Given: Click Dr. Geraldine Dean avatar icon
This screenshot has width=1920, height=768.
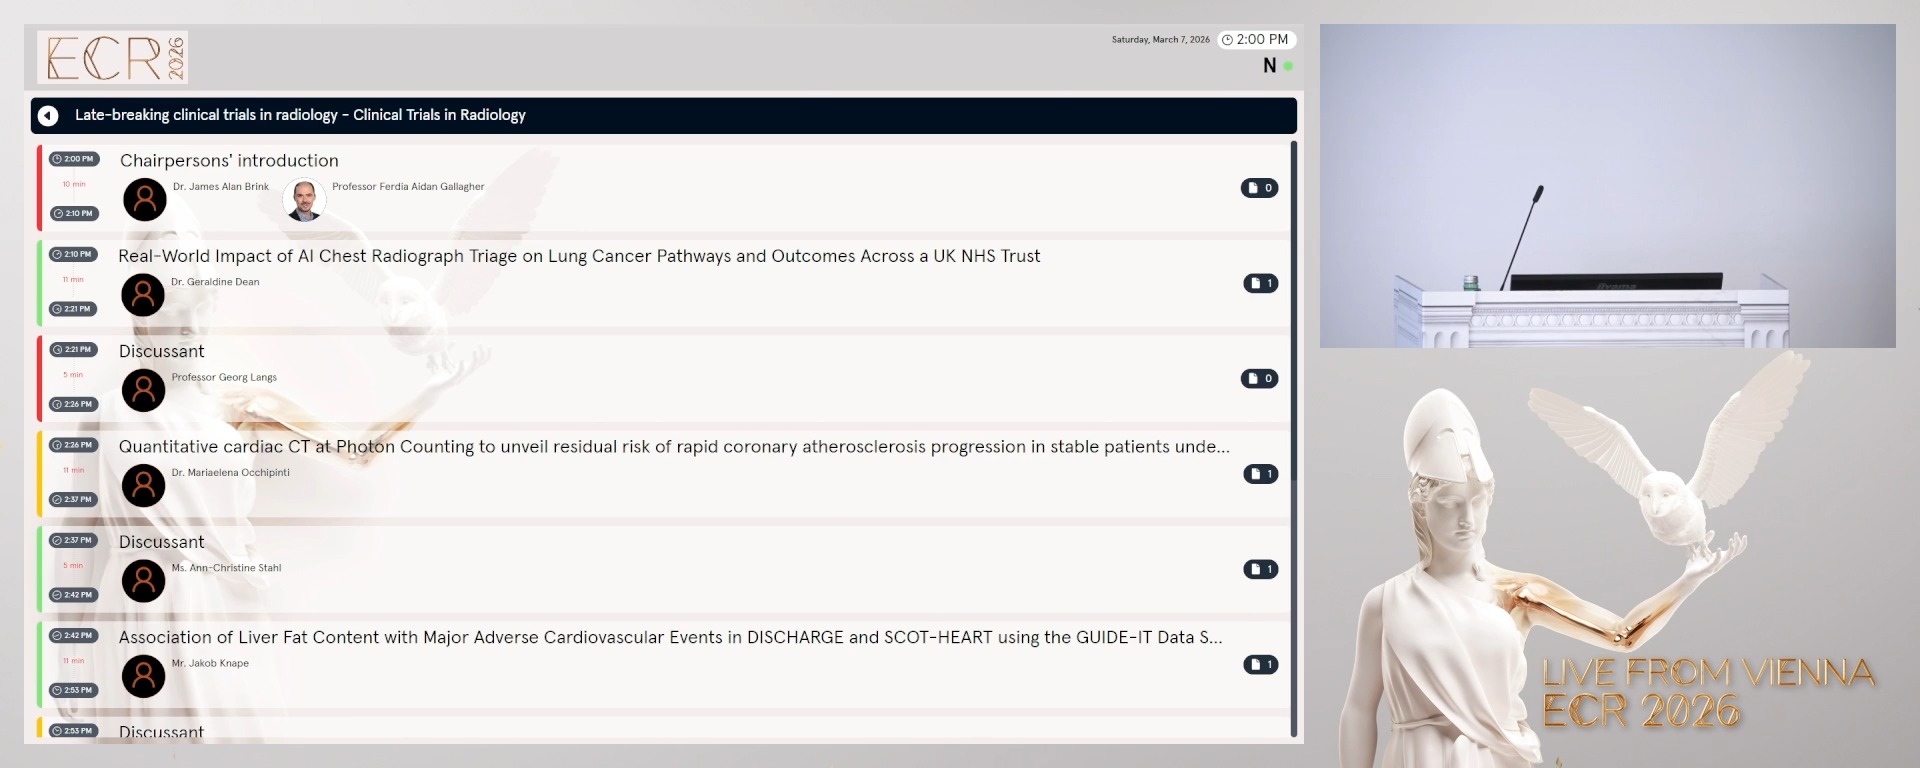Looking at the screenshot, I should click(143, 295).
